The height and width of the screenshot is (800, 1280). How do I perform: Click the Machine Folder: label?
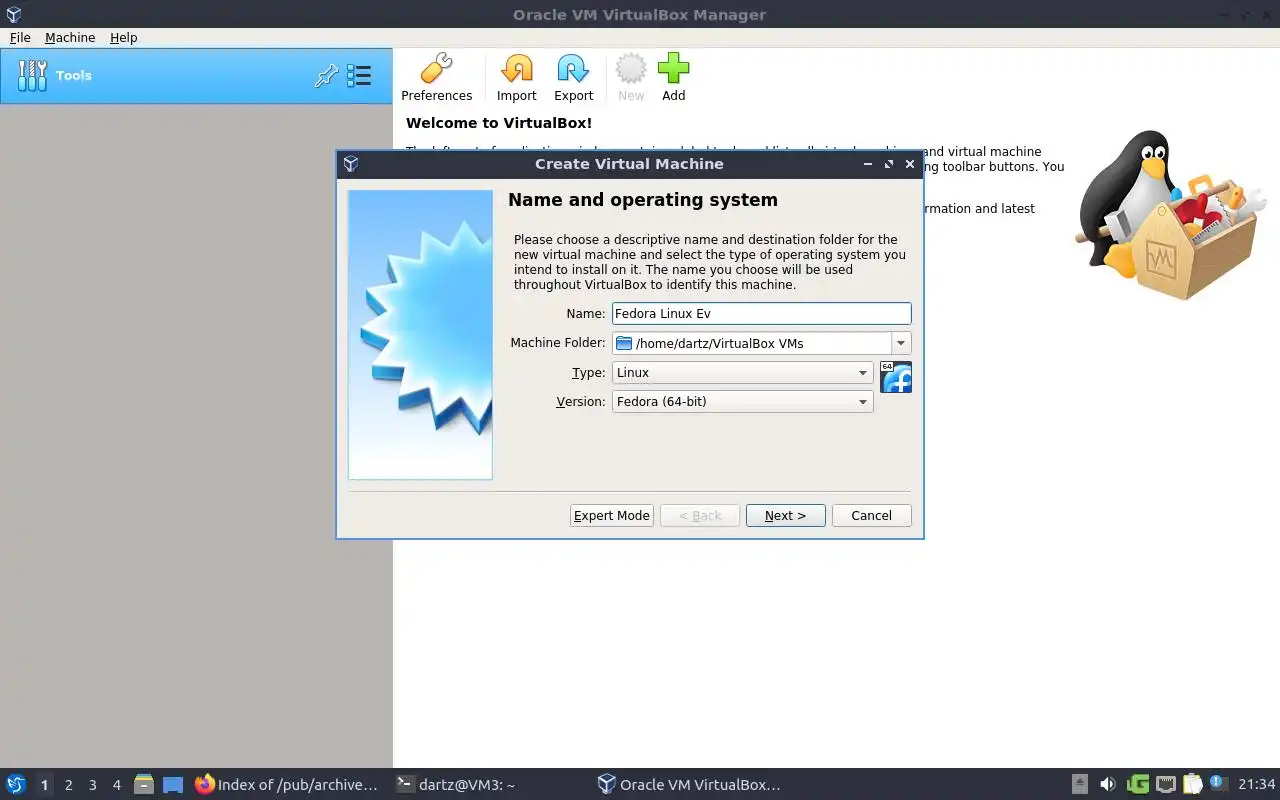pos(558,343)
